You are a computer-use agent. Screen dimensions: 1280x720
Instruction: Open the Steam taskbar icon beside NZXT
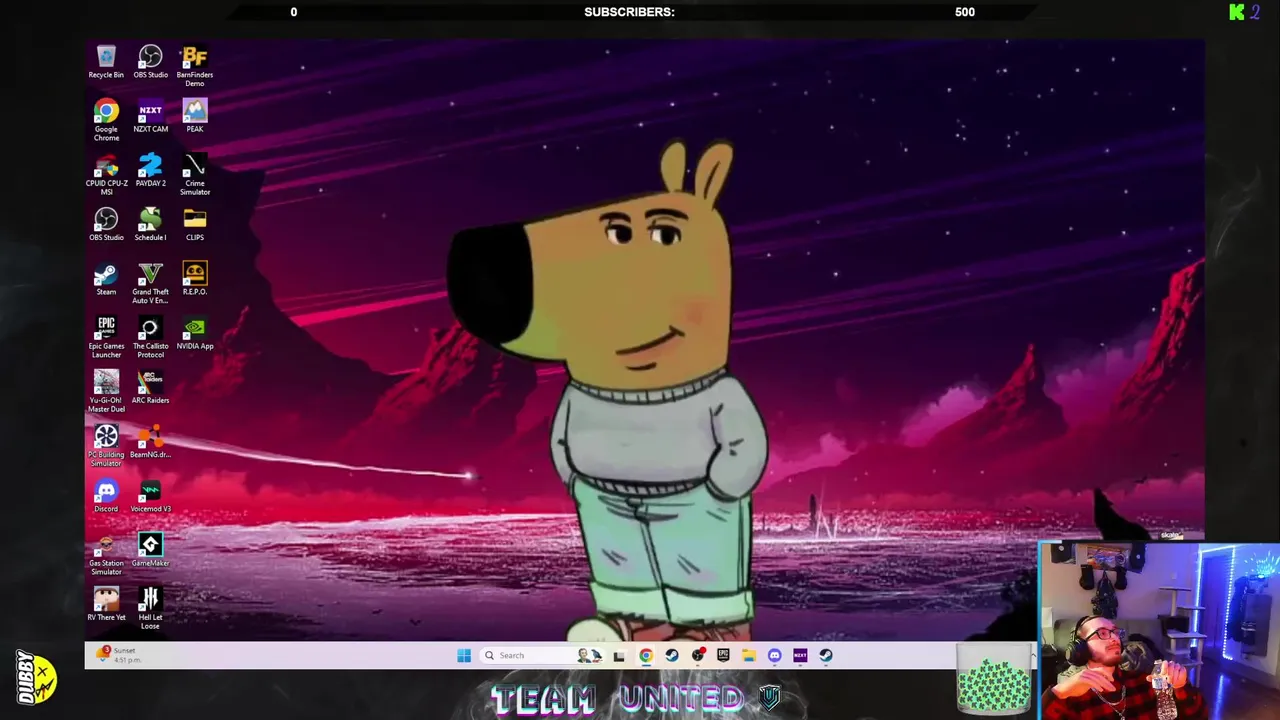[x=826, y=656]
